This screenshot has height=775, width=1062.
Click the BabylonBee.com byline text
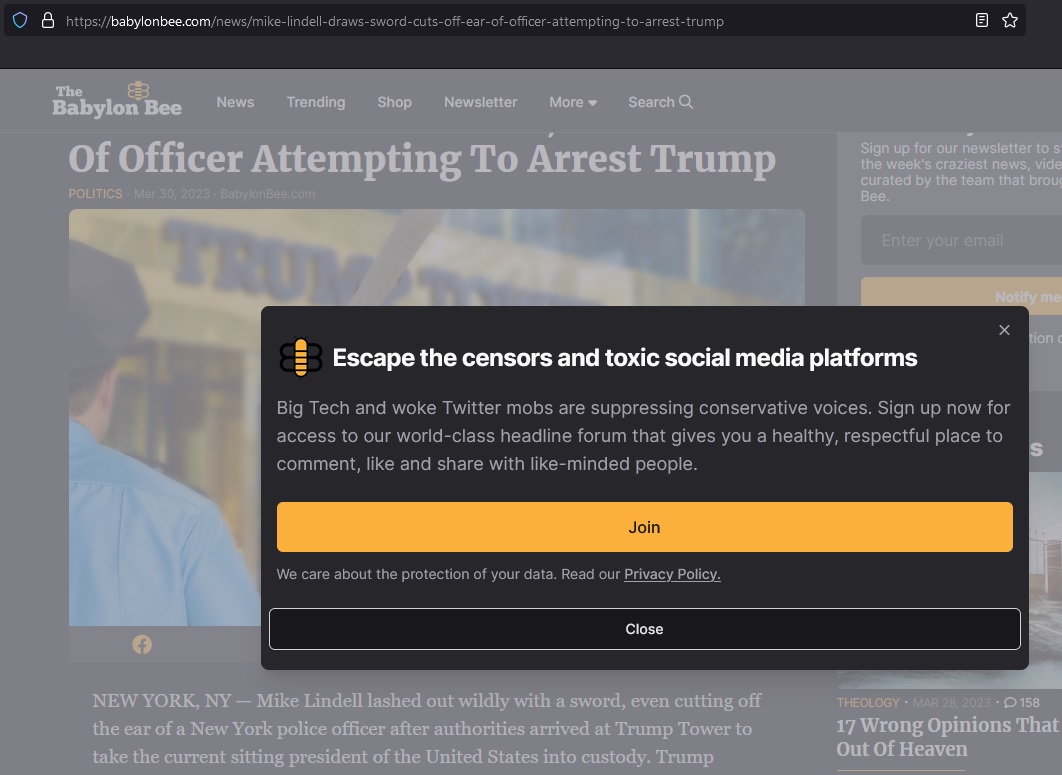[268, 194]
